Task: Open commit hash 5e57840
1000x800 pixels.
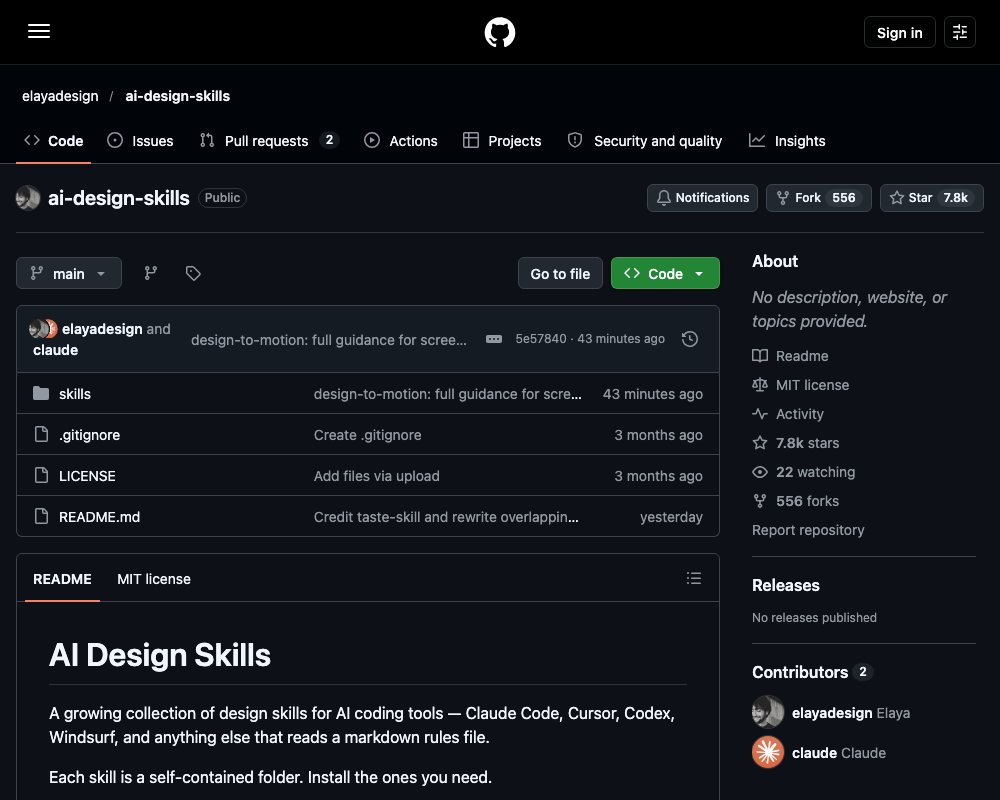Action: point(541,339)
